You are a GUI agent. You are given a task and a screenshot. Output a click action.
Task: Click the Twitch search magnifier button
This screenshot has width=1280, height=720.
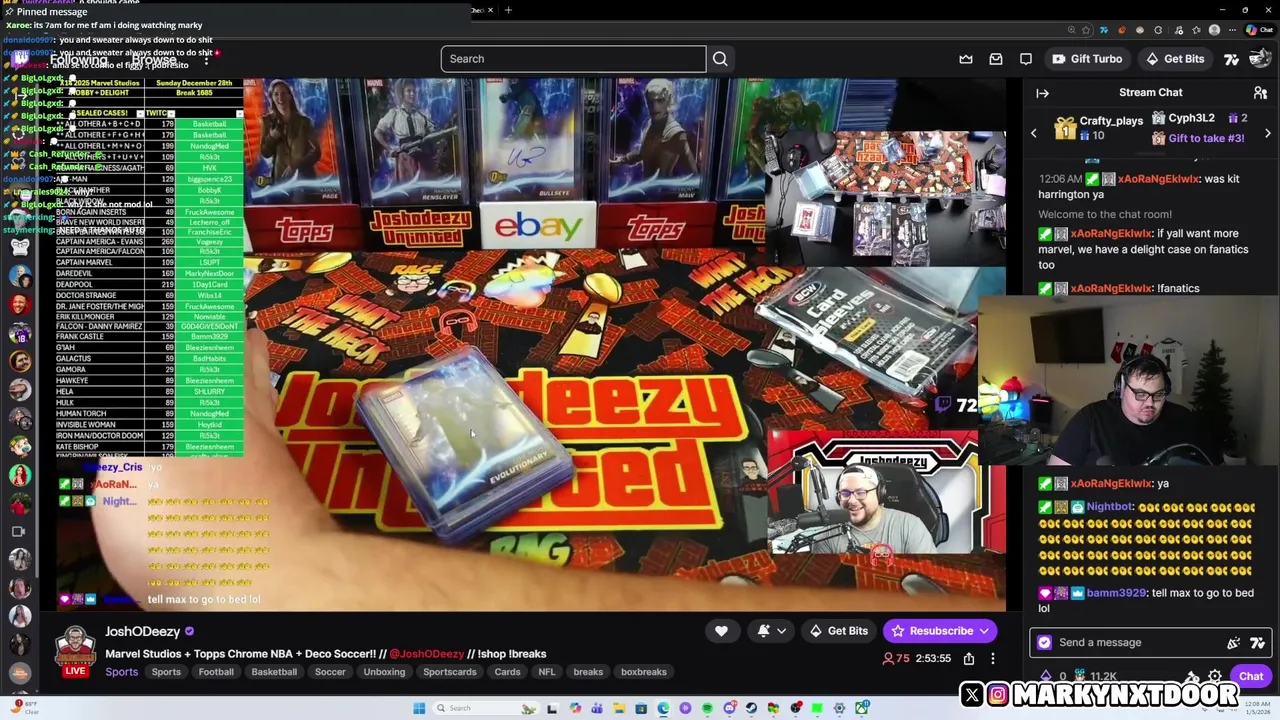click(x=720, y=59)
